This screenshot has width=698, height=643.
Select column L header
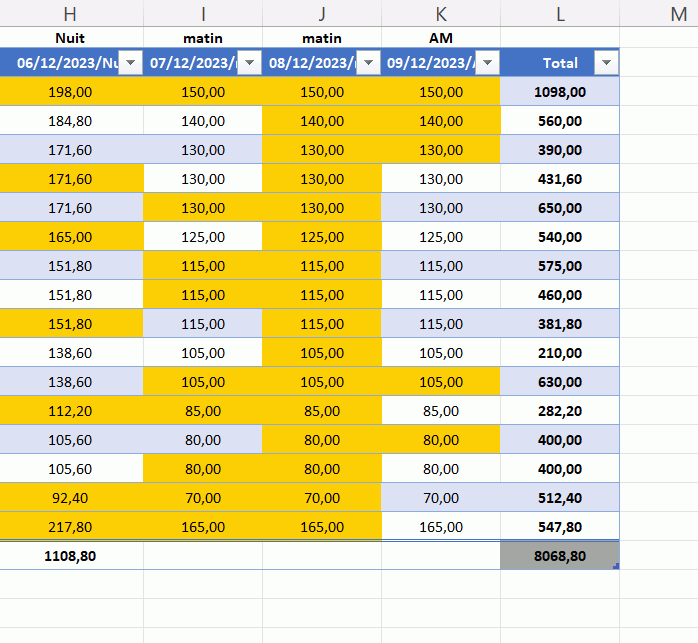560,13
